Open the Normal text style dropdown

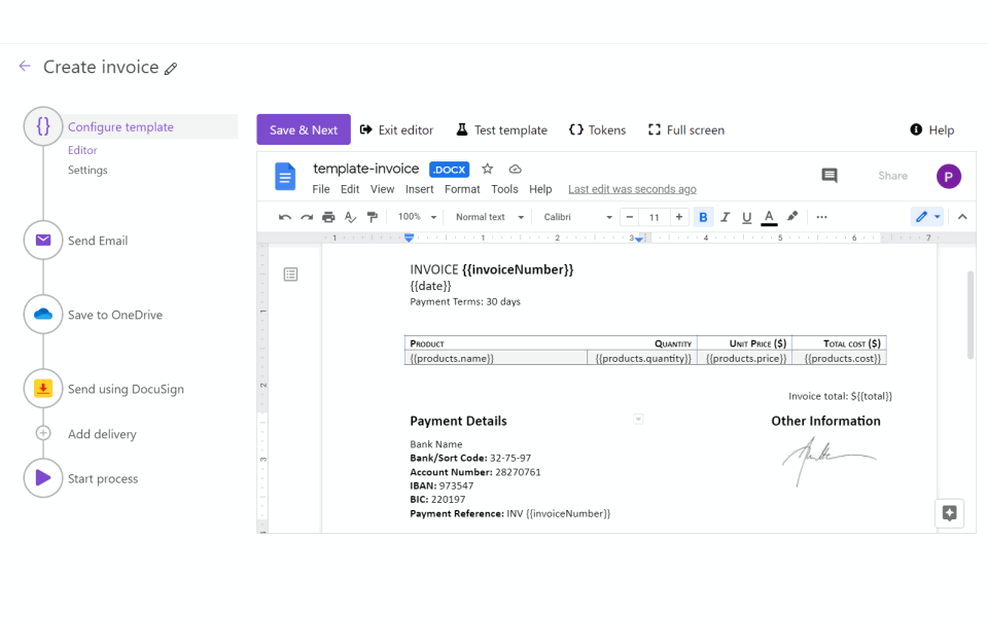(x=490, y=217)
